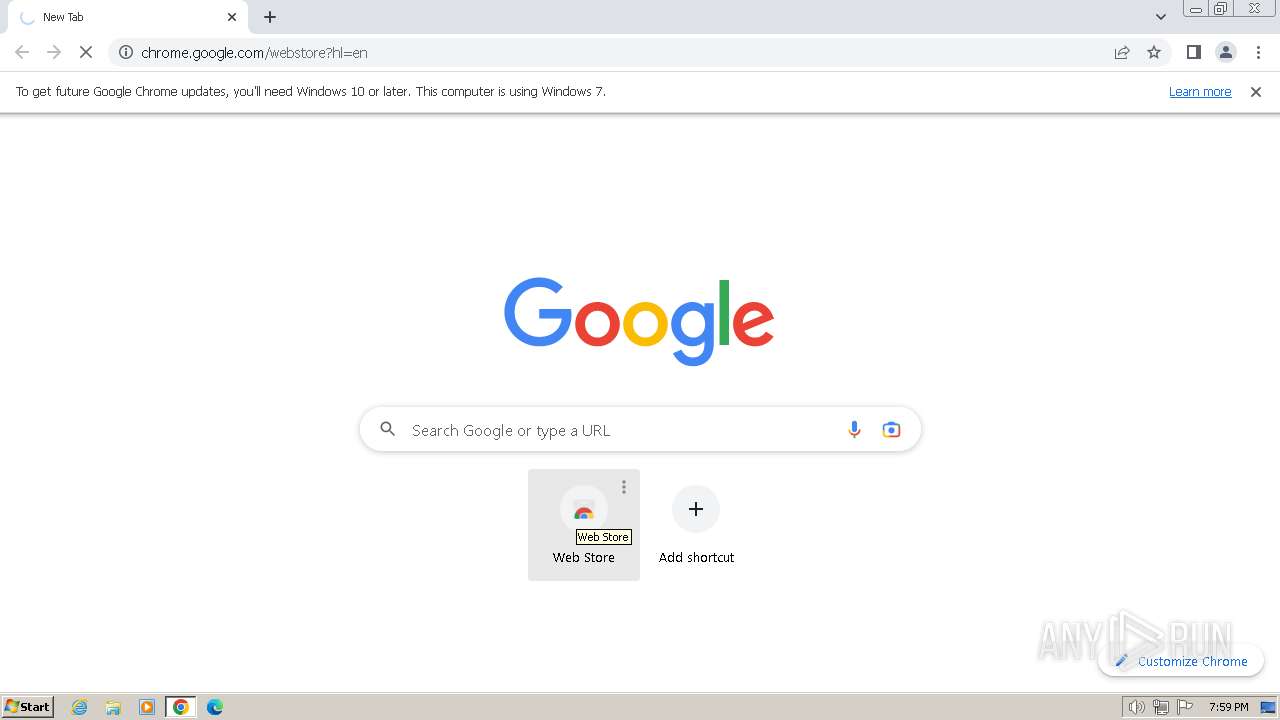
Task: Stop loading the page
Action: [x=86, y=52]
